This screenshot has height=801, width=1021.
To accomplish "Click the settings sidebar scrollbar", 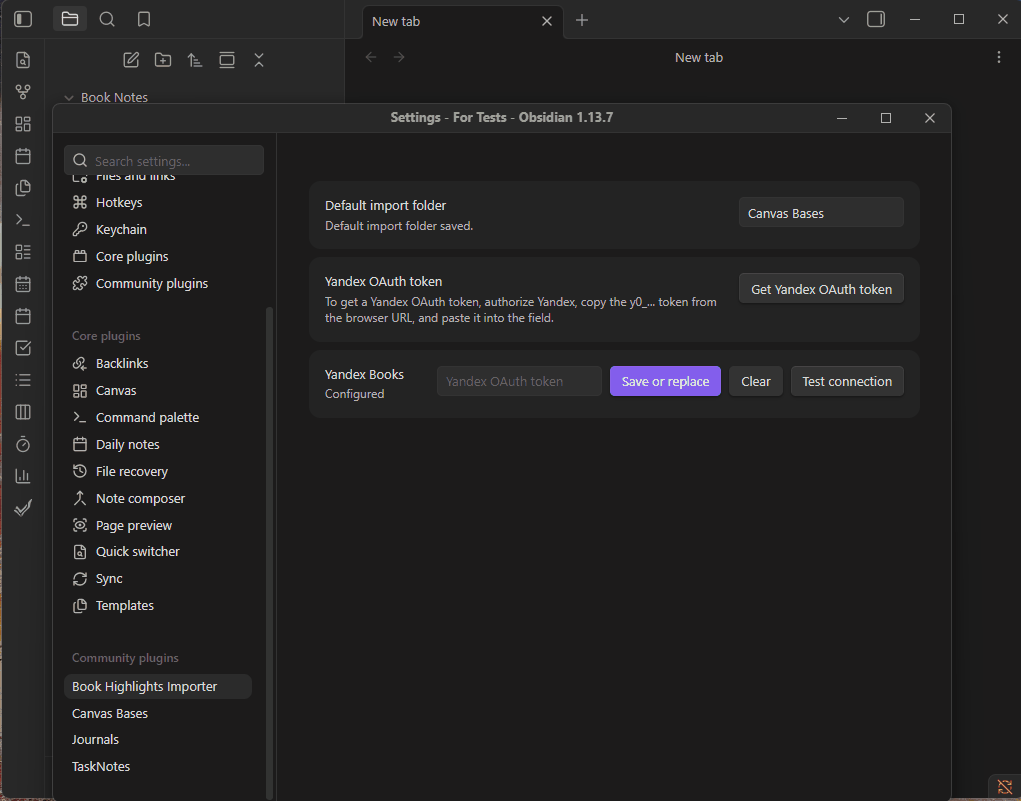I will point(269,552).
